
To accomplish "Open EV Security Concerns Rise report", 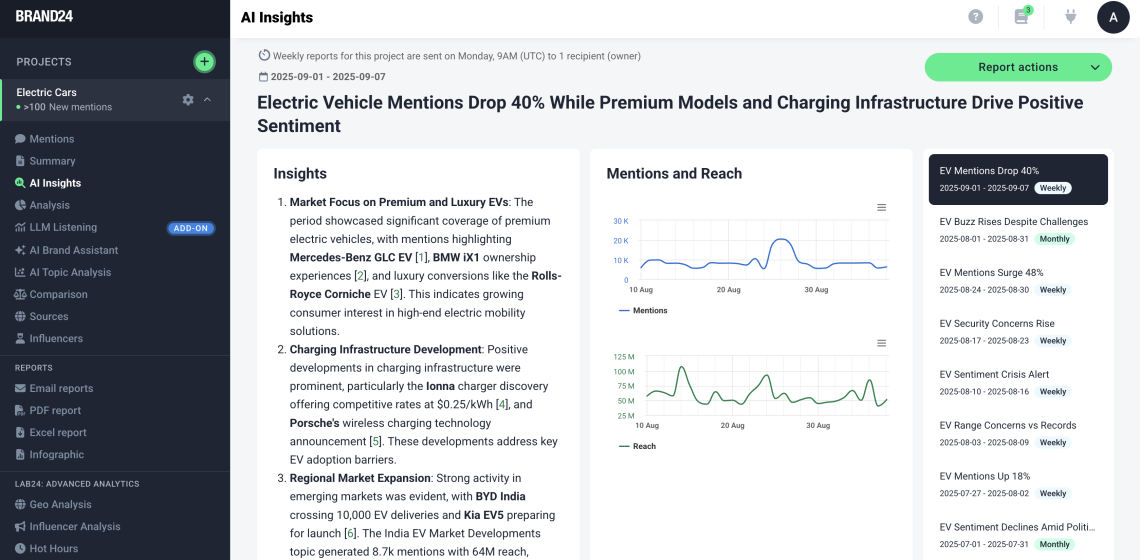I will point(1018,332).
